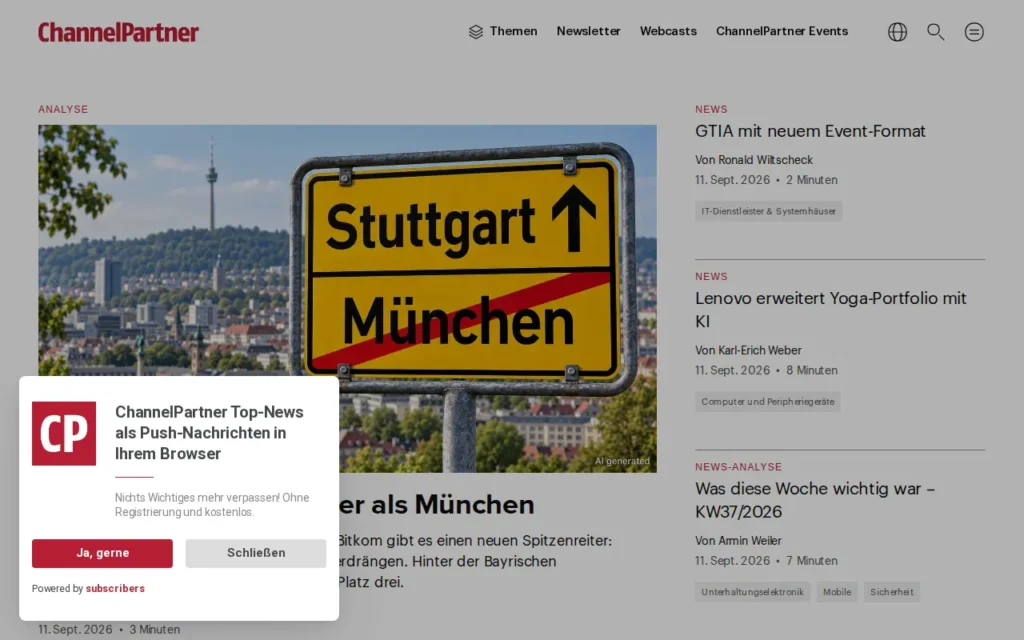Click the CP logo in the push popup
Viewport: 1024px width, 640px height.
click(x=64, y=433)
